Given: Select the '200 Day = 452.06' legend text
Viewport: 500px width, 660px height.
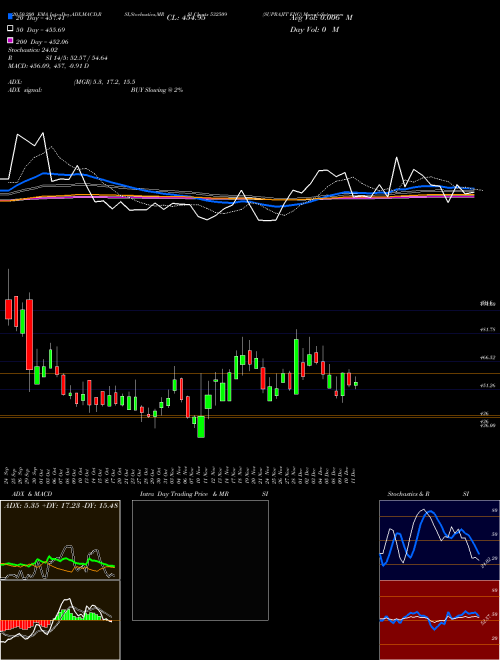Looking at the screenshot, I should coord(42,42).
